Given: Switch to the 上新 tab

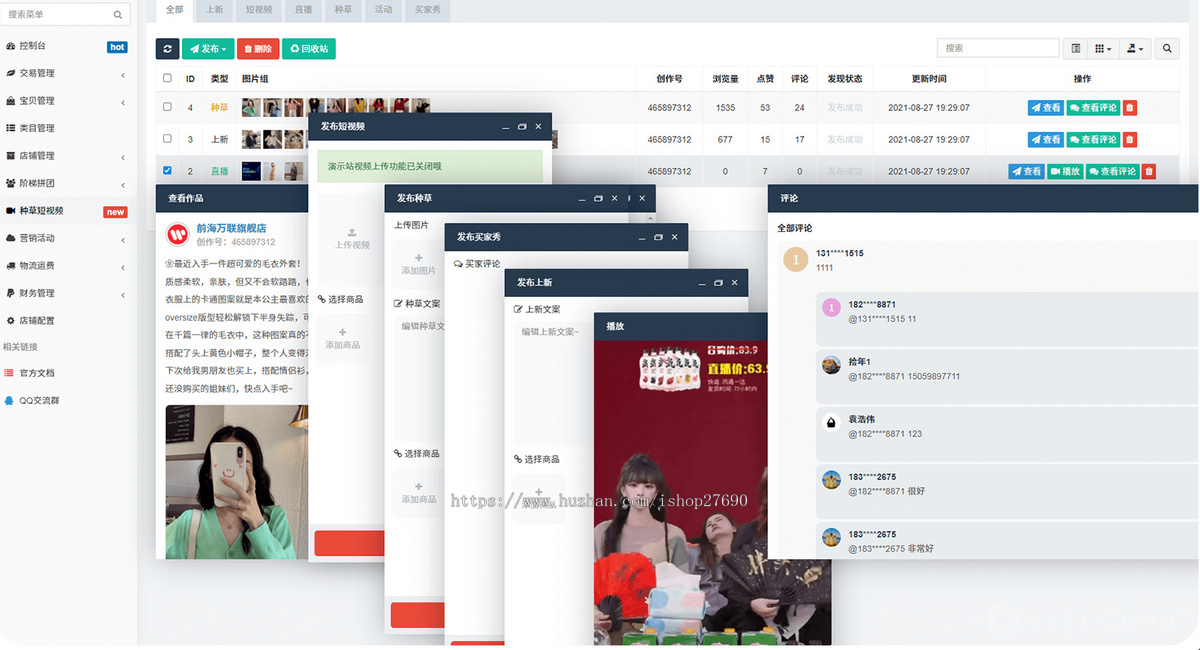Looking at the screenshot, I should [x=215, y=10].
